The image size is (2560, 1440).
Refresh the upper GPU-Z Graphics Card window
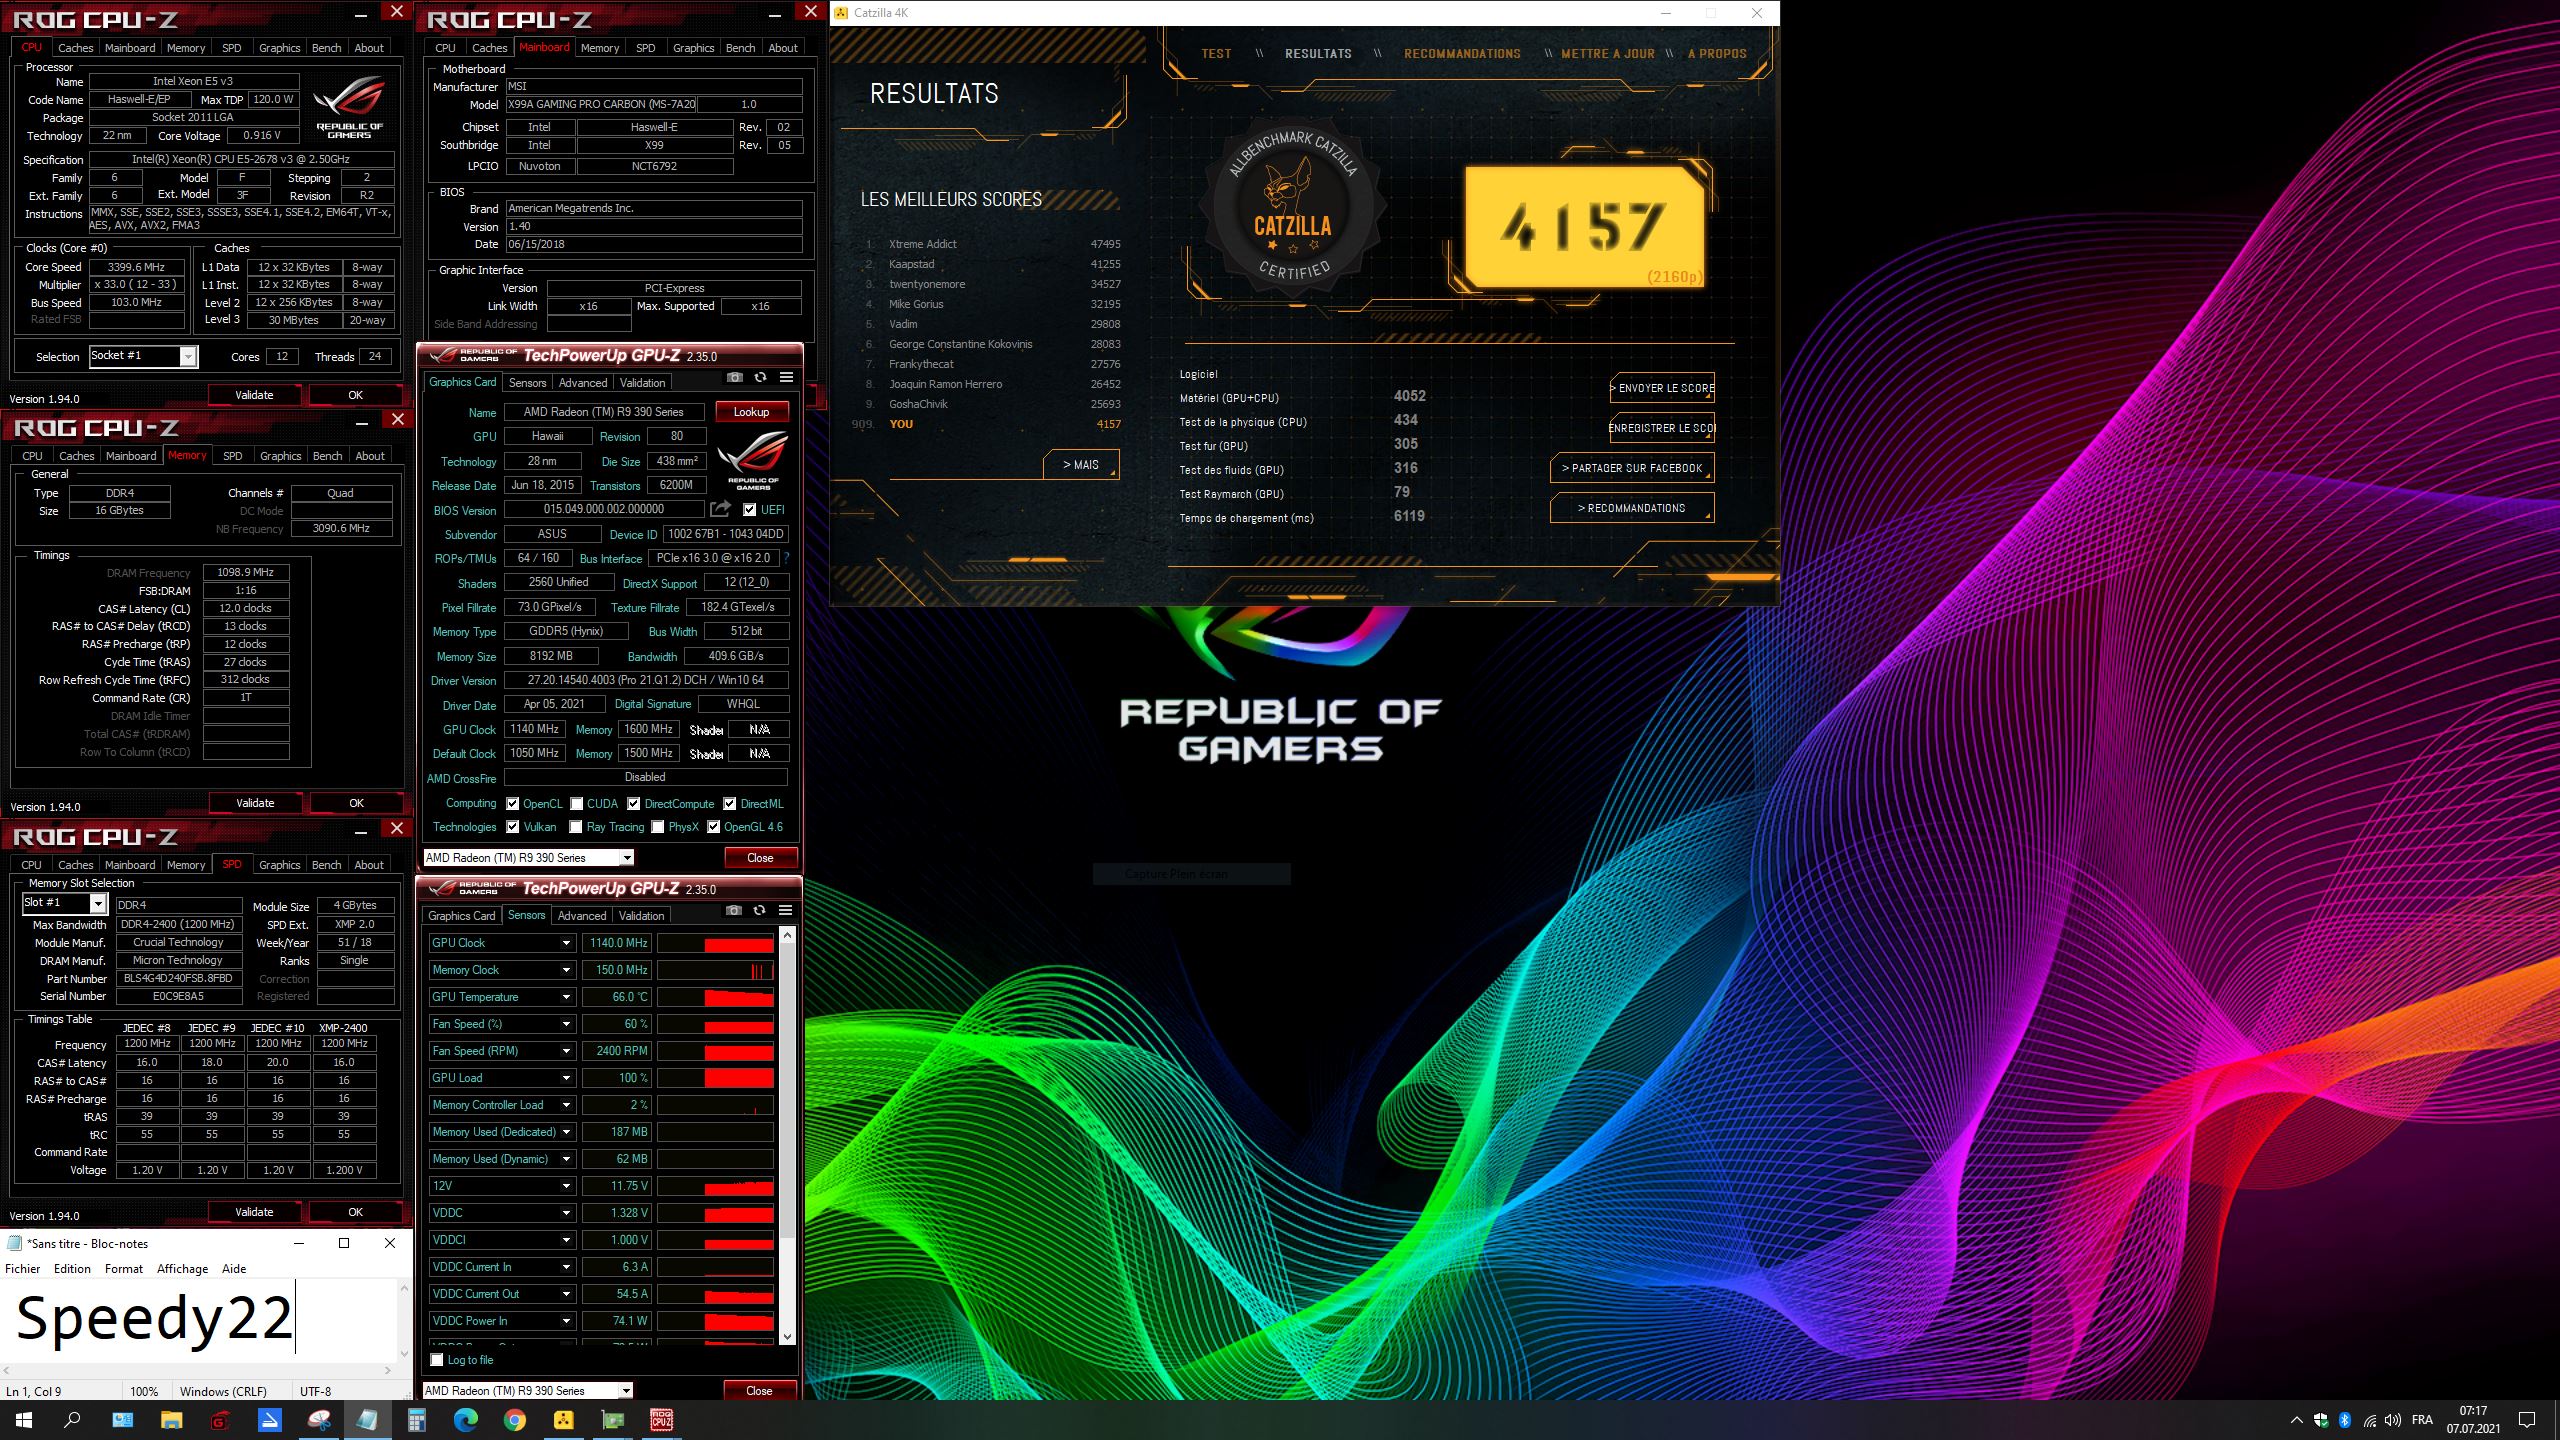click(x=761, y=378)
